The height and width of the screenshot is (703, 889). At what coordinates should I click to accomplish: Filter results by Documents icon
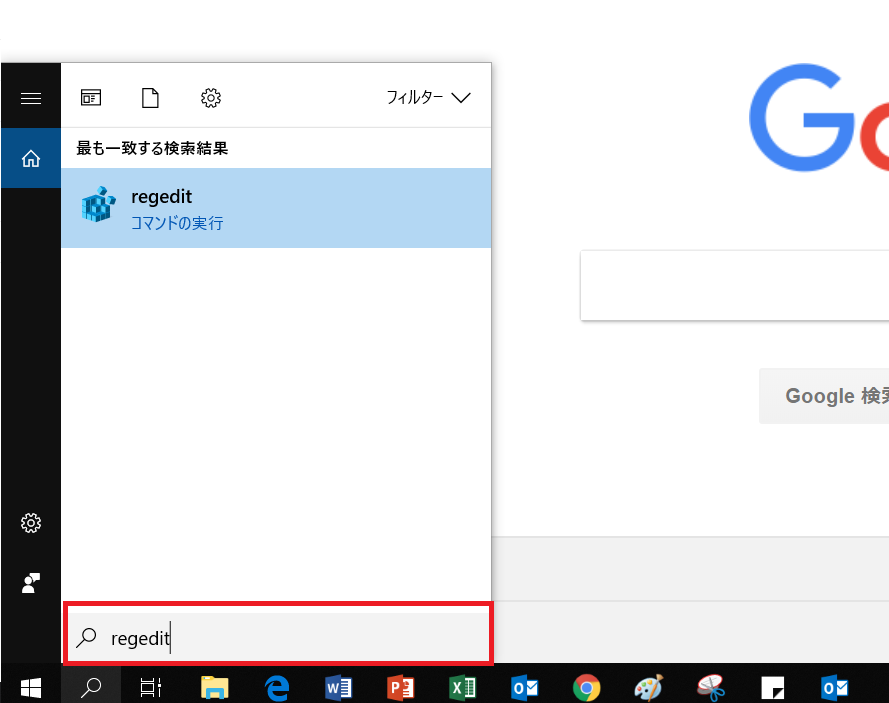(x=150, y=98)
